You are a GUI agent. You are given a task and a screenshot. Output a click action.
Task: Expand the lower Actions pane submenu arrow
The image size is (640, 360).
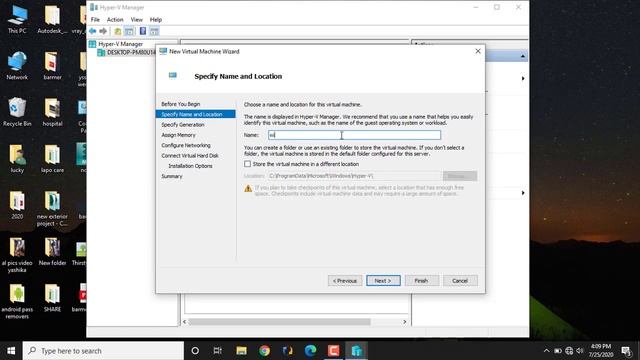click(523, 193)
